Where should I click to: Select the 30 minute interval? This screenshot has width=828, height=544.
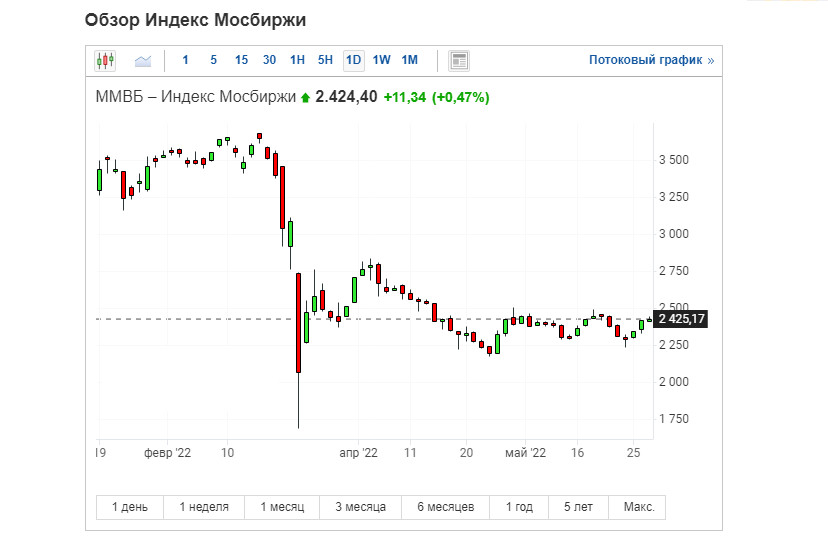269,60
